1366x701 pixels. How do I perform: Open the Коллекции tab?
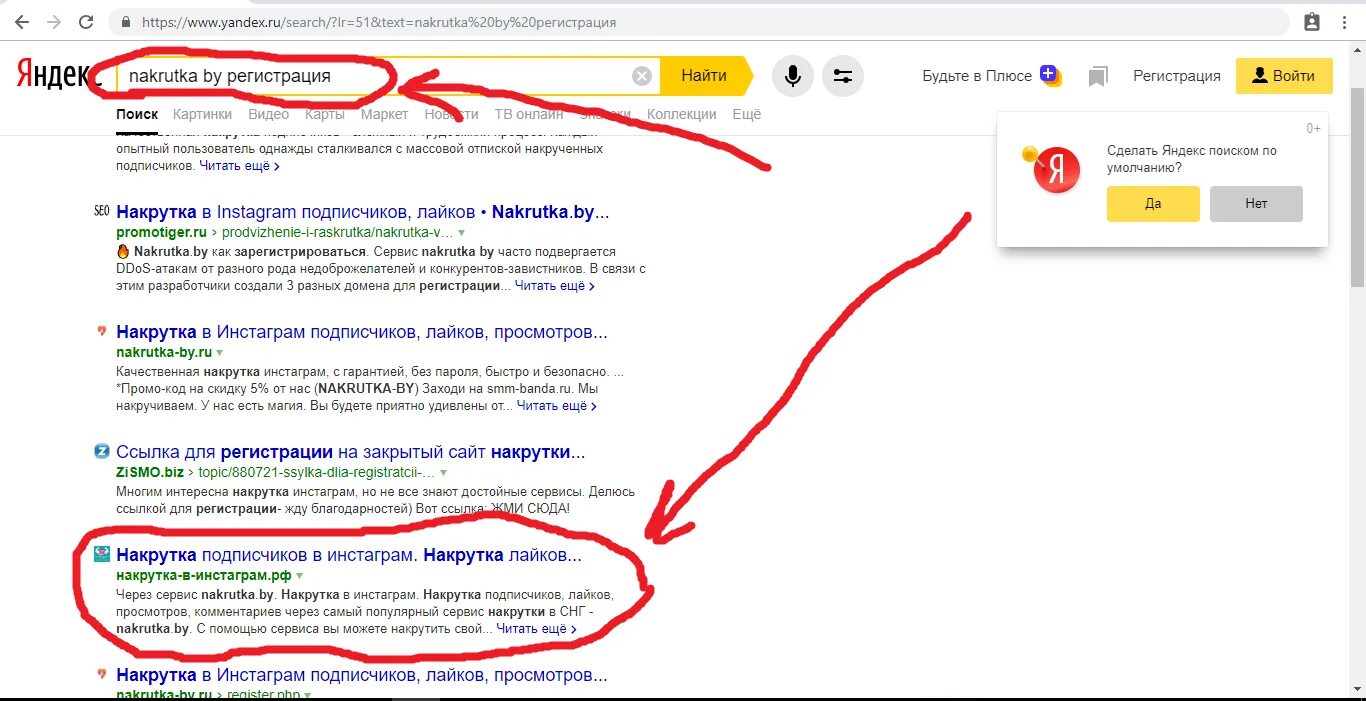pyautogui.click(x=682, y=114)
